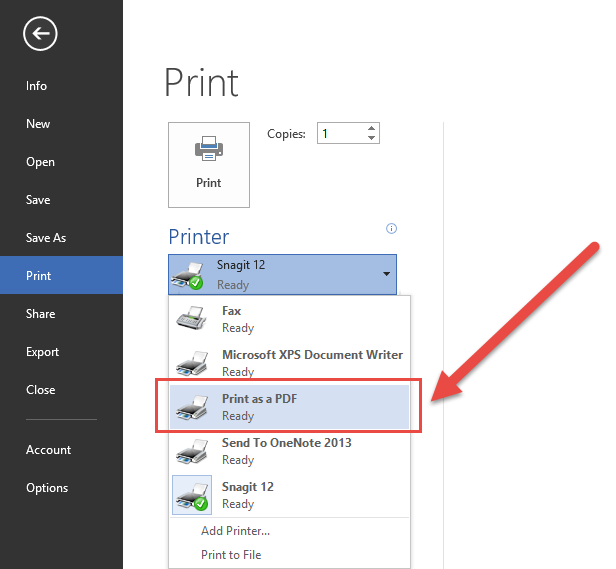Image resolution: width=616 pixels, height=569 pixels.
Task: Open Export in the sidebar
Action: [x=61, y=352]
